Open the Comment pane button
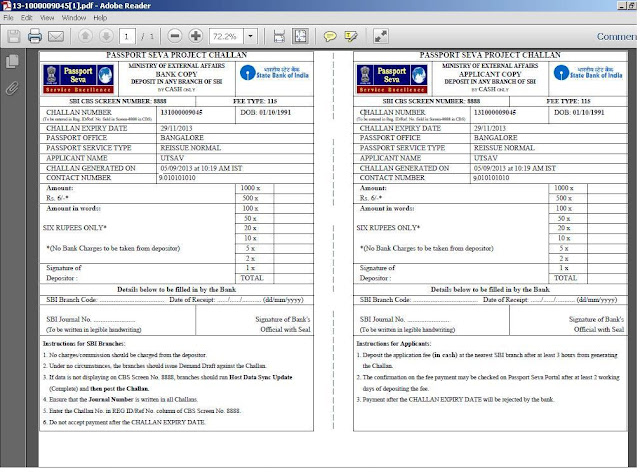Image resolution: width=640 pixels, height=472 pixels. [x=617, y=36]
